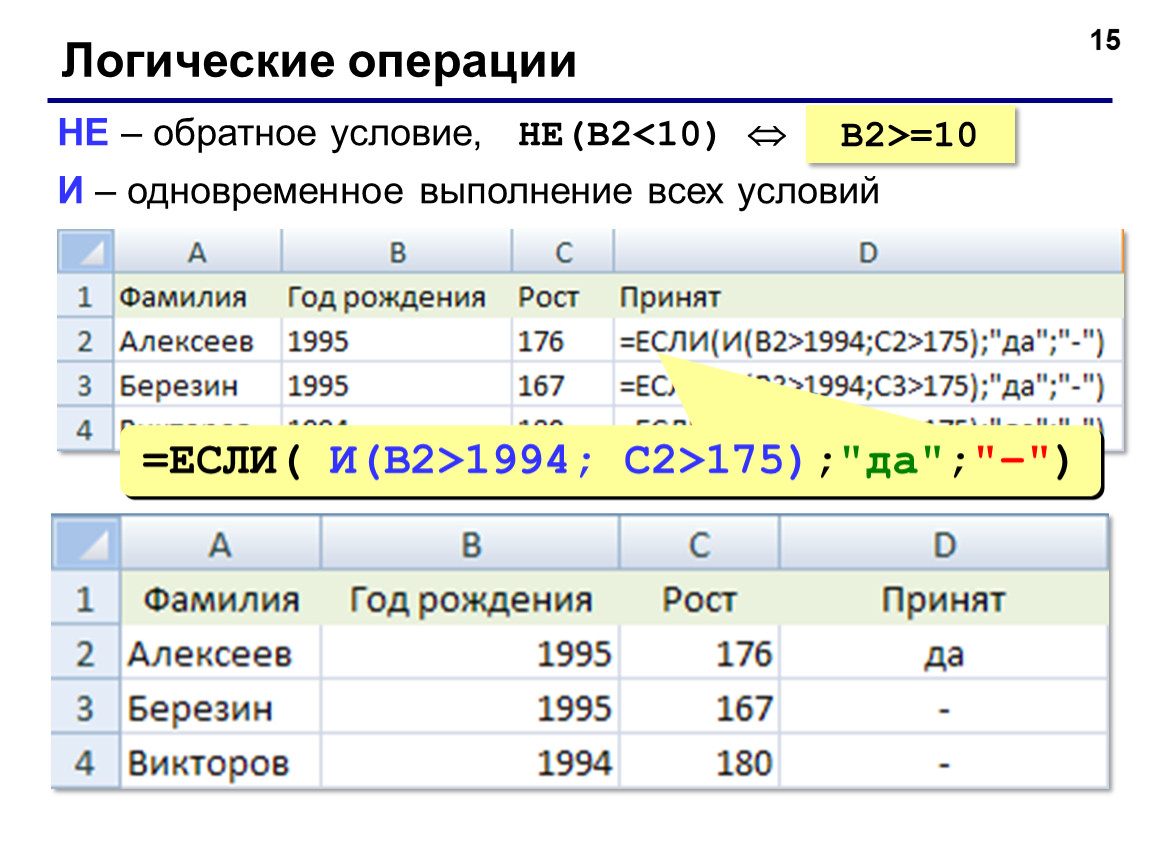The width and height of the screenshot is (1150, 864).
Task: Click the =ЕСЛИ formula cell in row 2
Action: [868, 341]
